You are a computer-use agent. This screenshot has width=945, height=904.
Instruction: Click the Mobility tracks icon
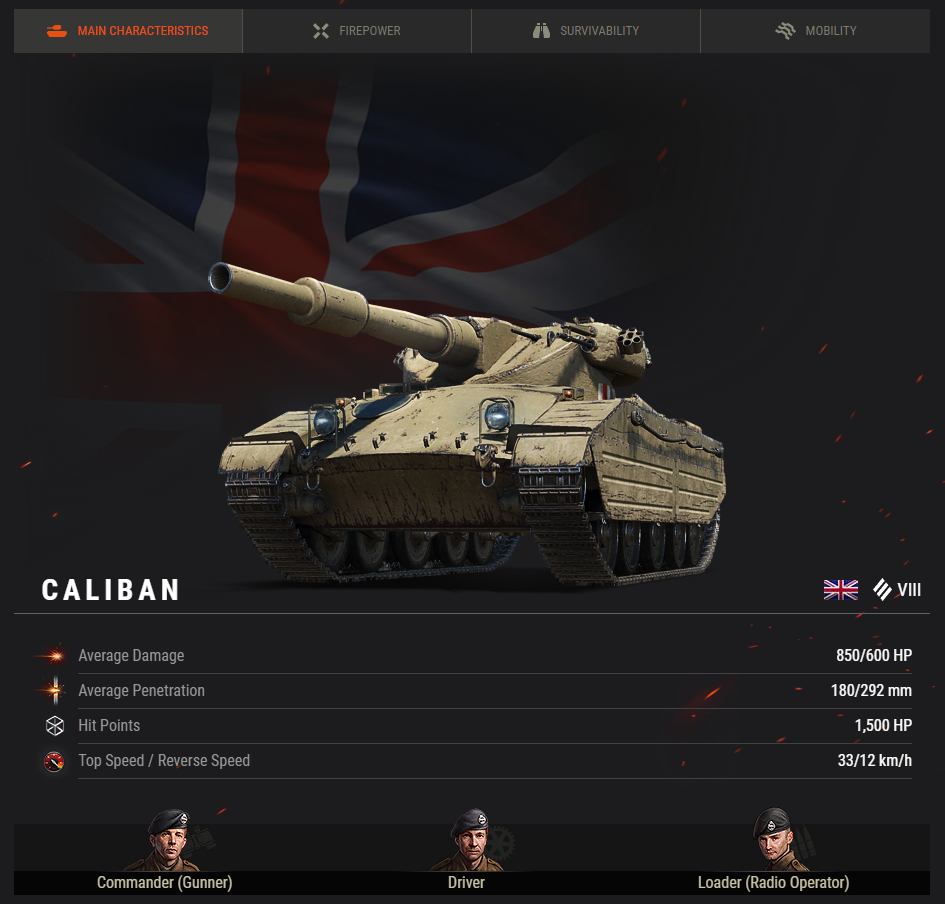[x=785, y=31]
